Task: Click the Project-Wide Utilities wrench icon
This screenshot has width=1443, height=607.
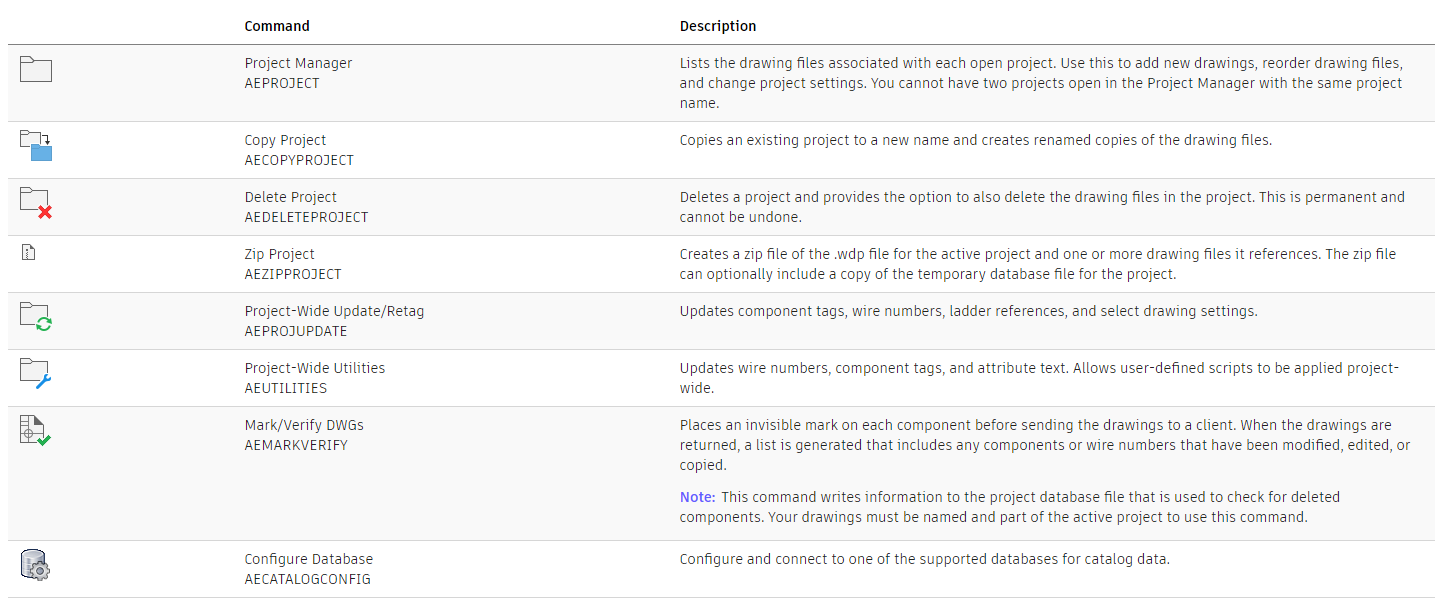Action: pos(36,374)
